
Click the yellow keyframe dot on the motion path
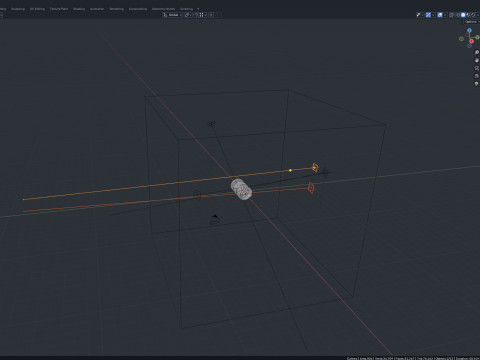290,170
